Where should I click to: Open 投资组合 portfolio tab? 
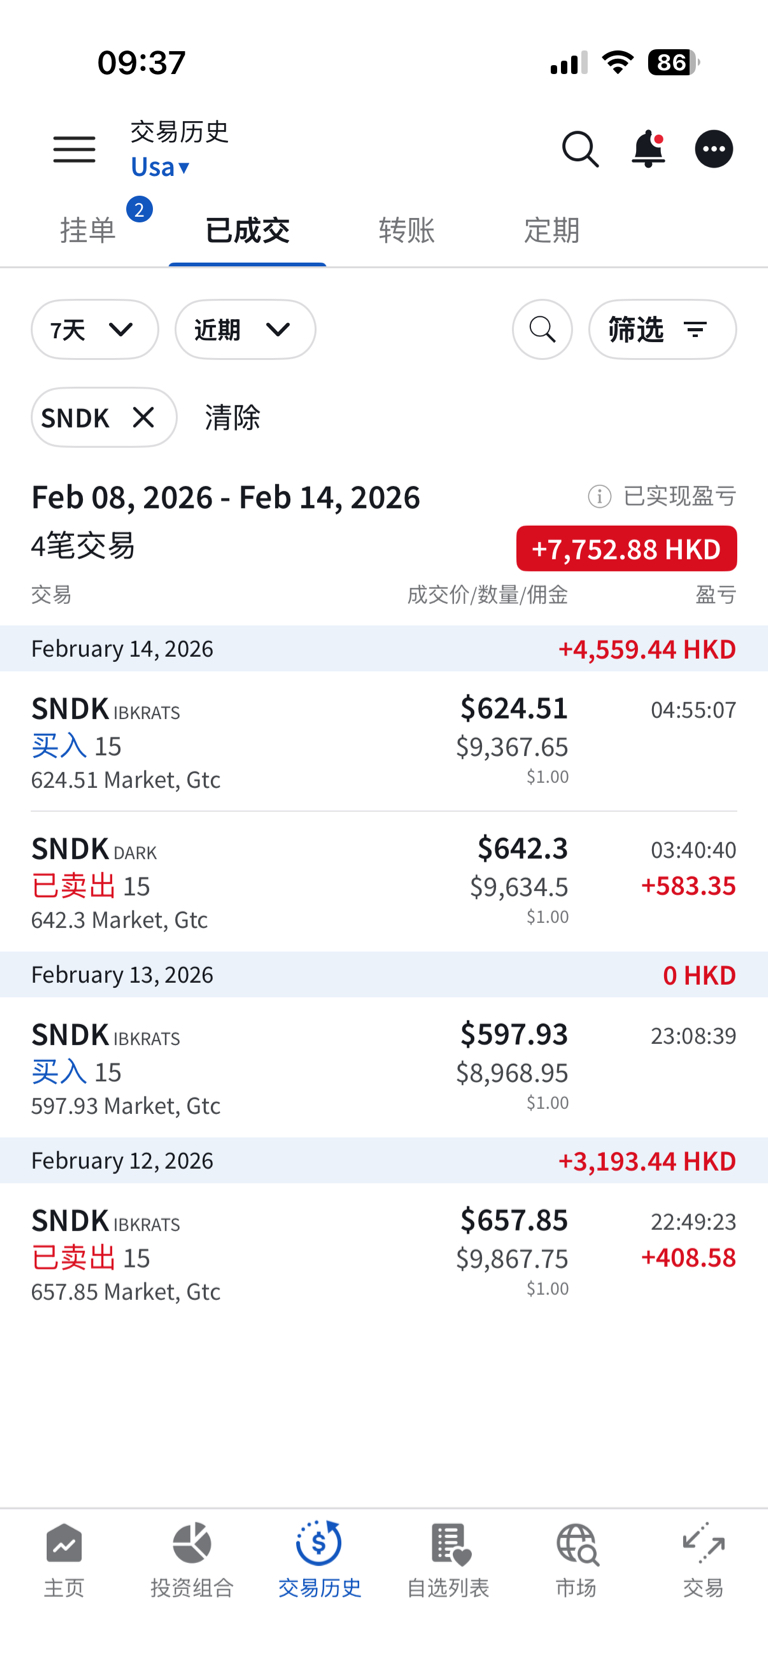(192, 1560)
